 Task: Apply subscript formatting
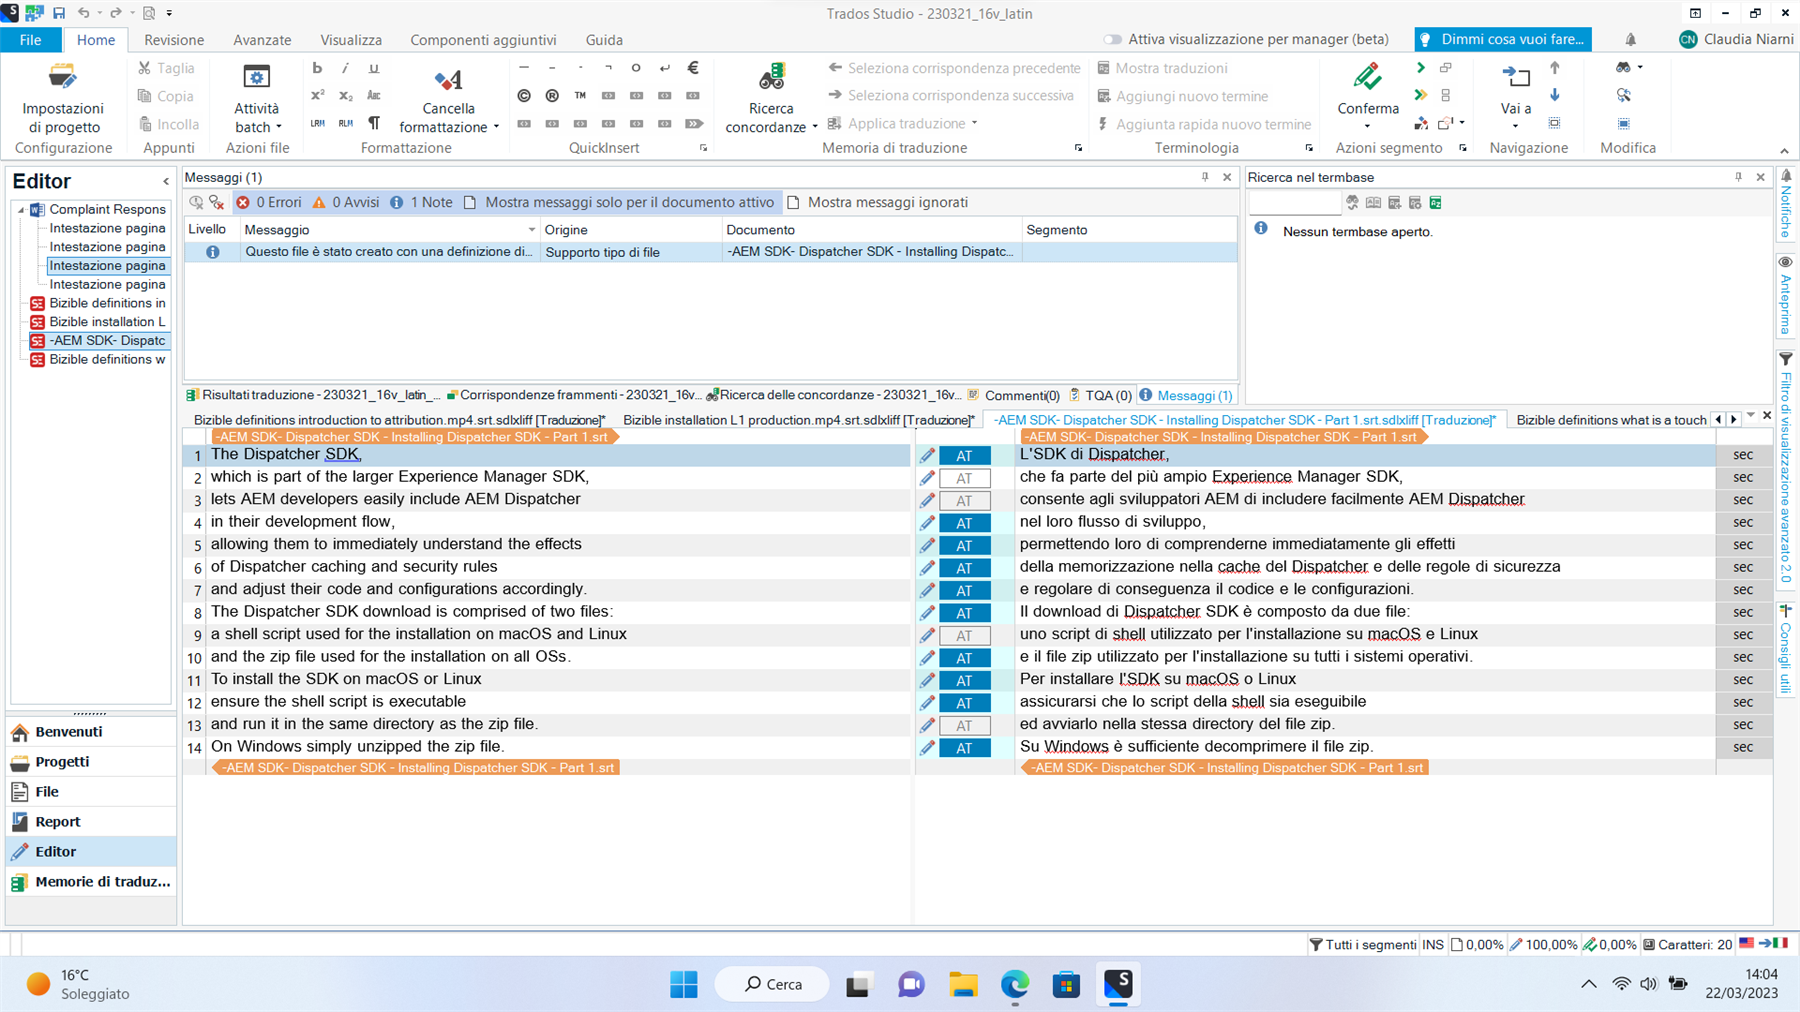click(x=345, y=96)
